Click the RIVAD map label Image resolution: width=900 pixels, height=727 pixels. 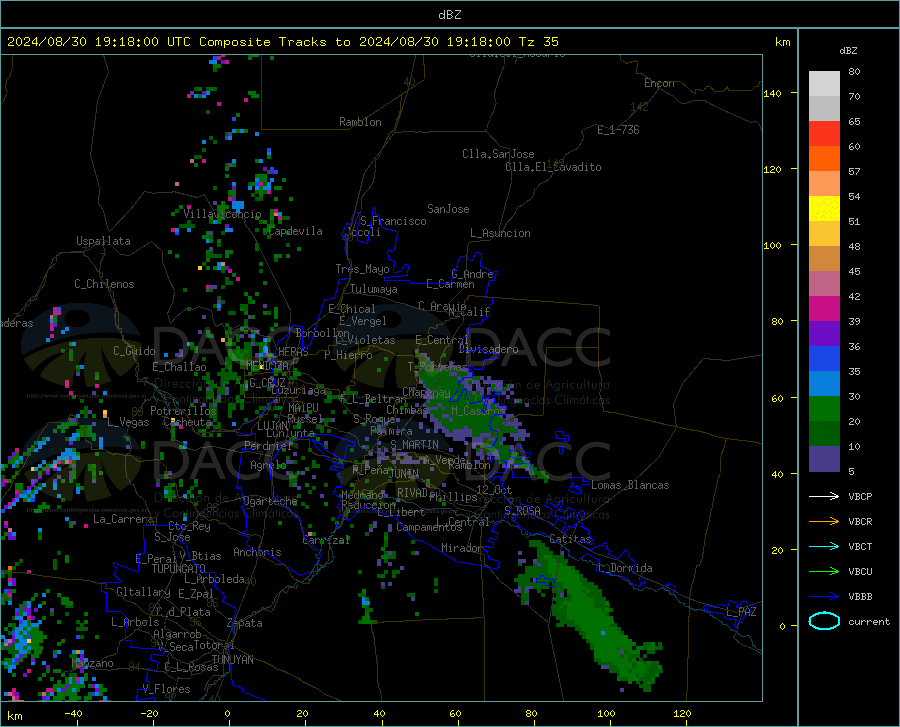tap(412, 493)
